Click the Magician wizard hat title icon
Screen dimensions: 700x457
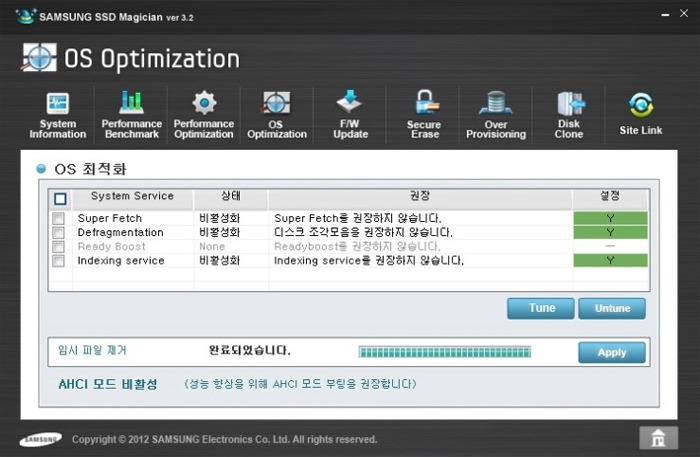pos(25,17)
